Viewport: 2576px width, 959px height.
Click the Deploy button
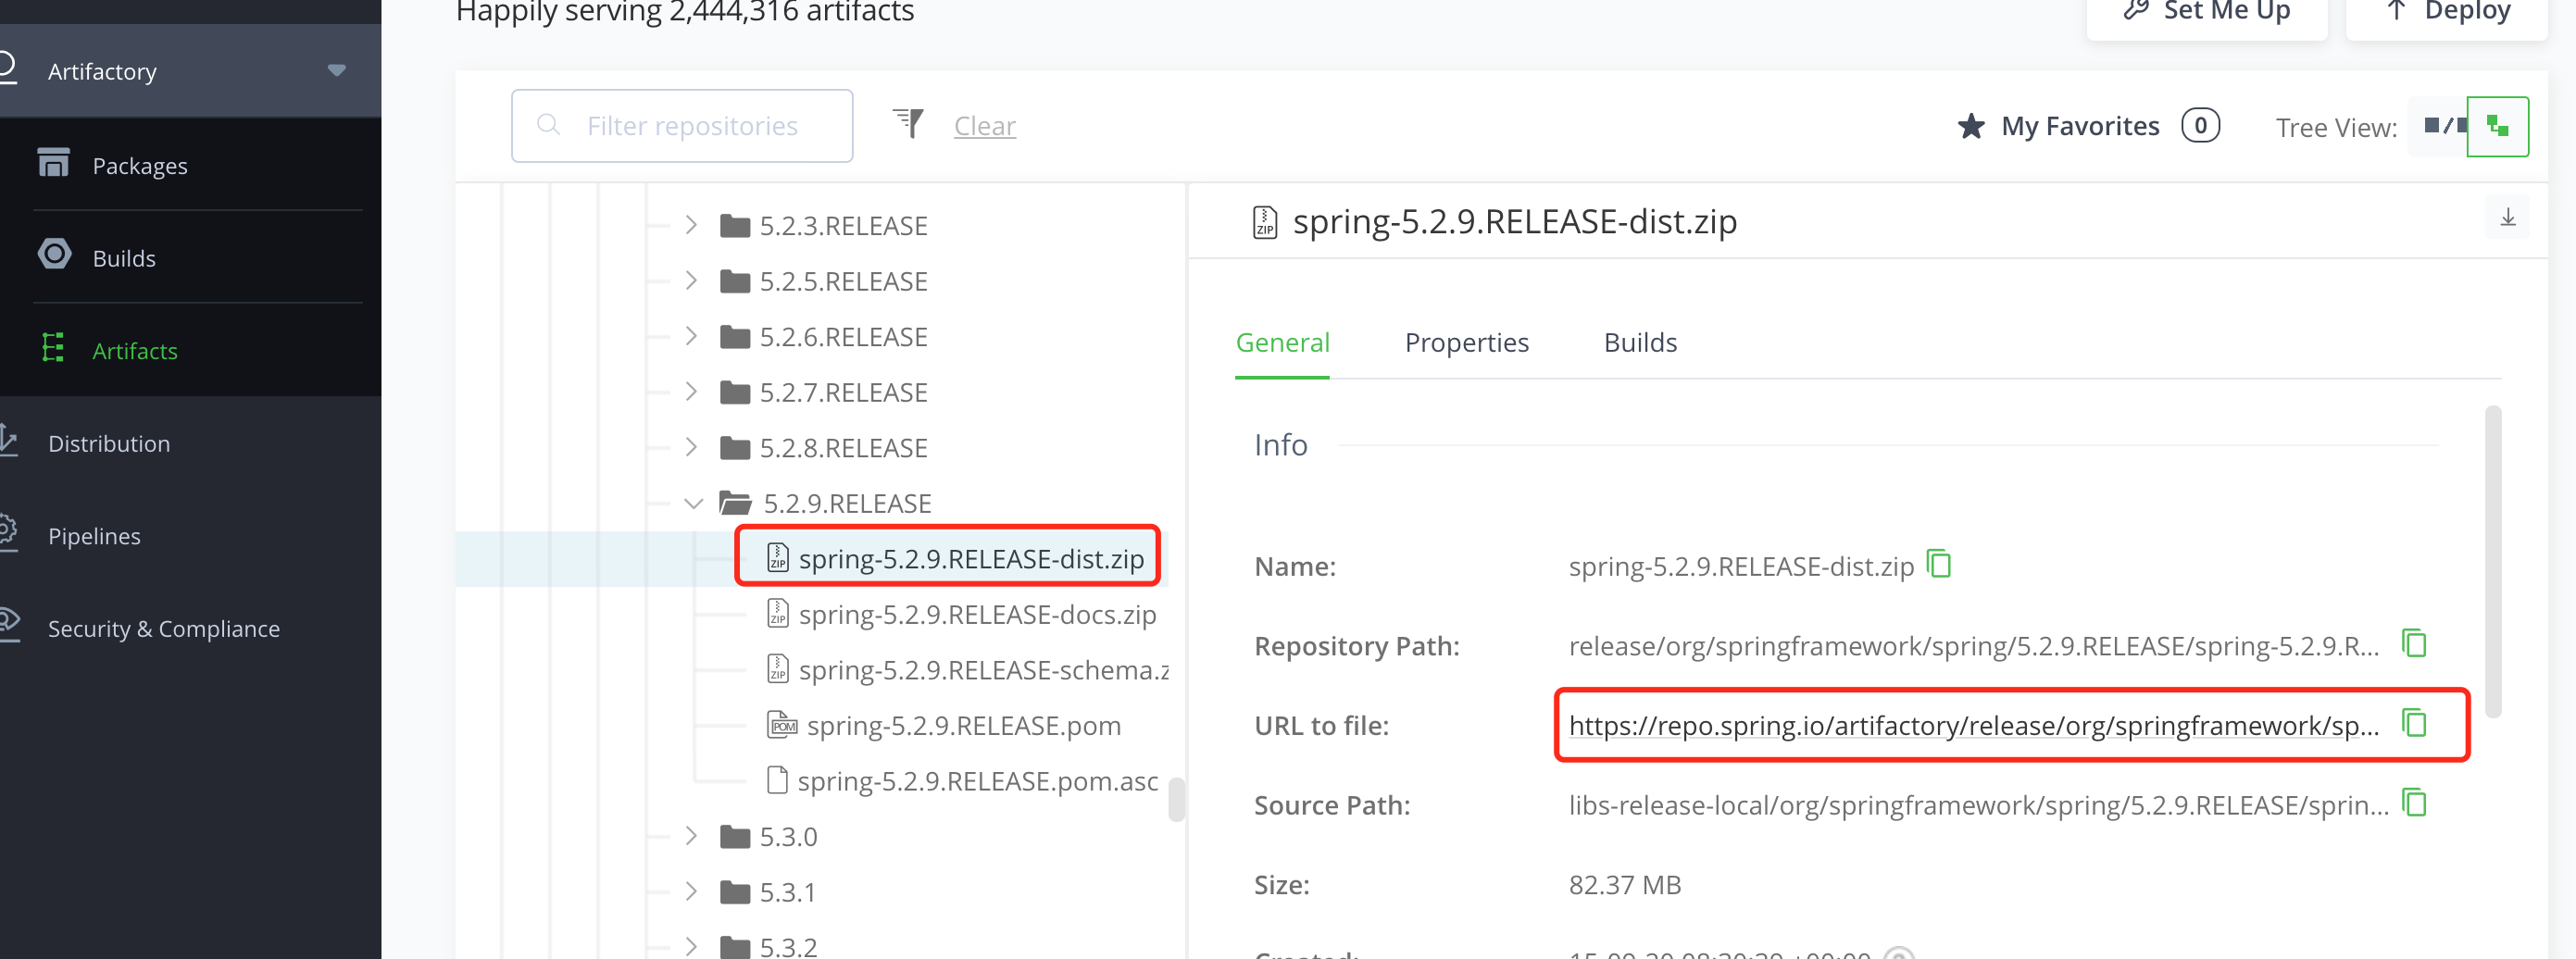pyautogui.click(x=2445, y=12)
